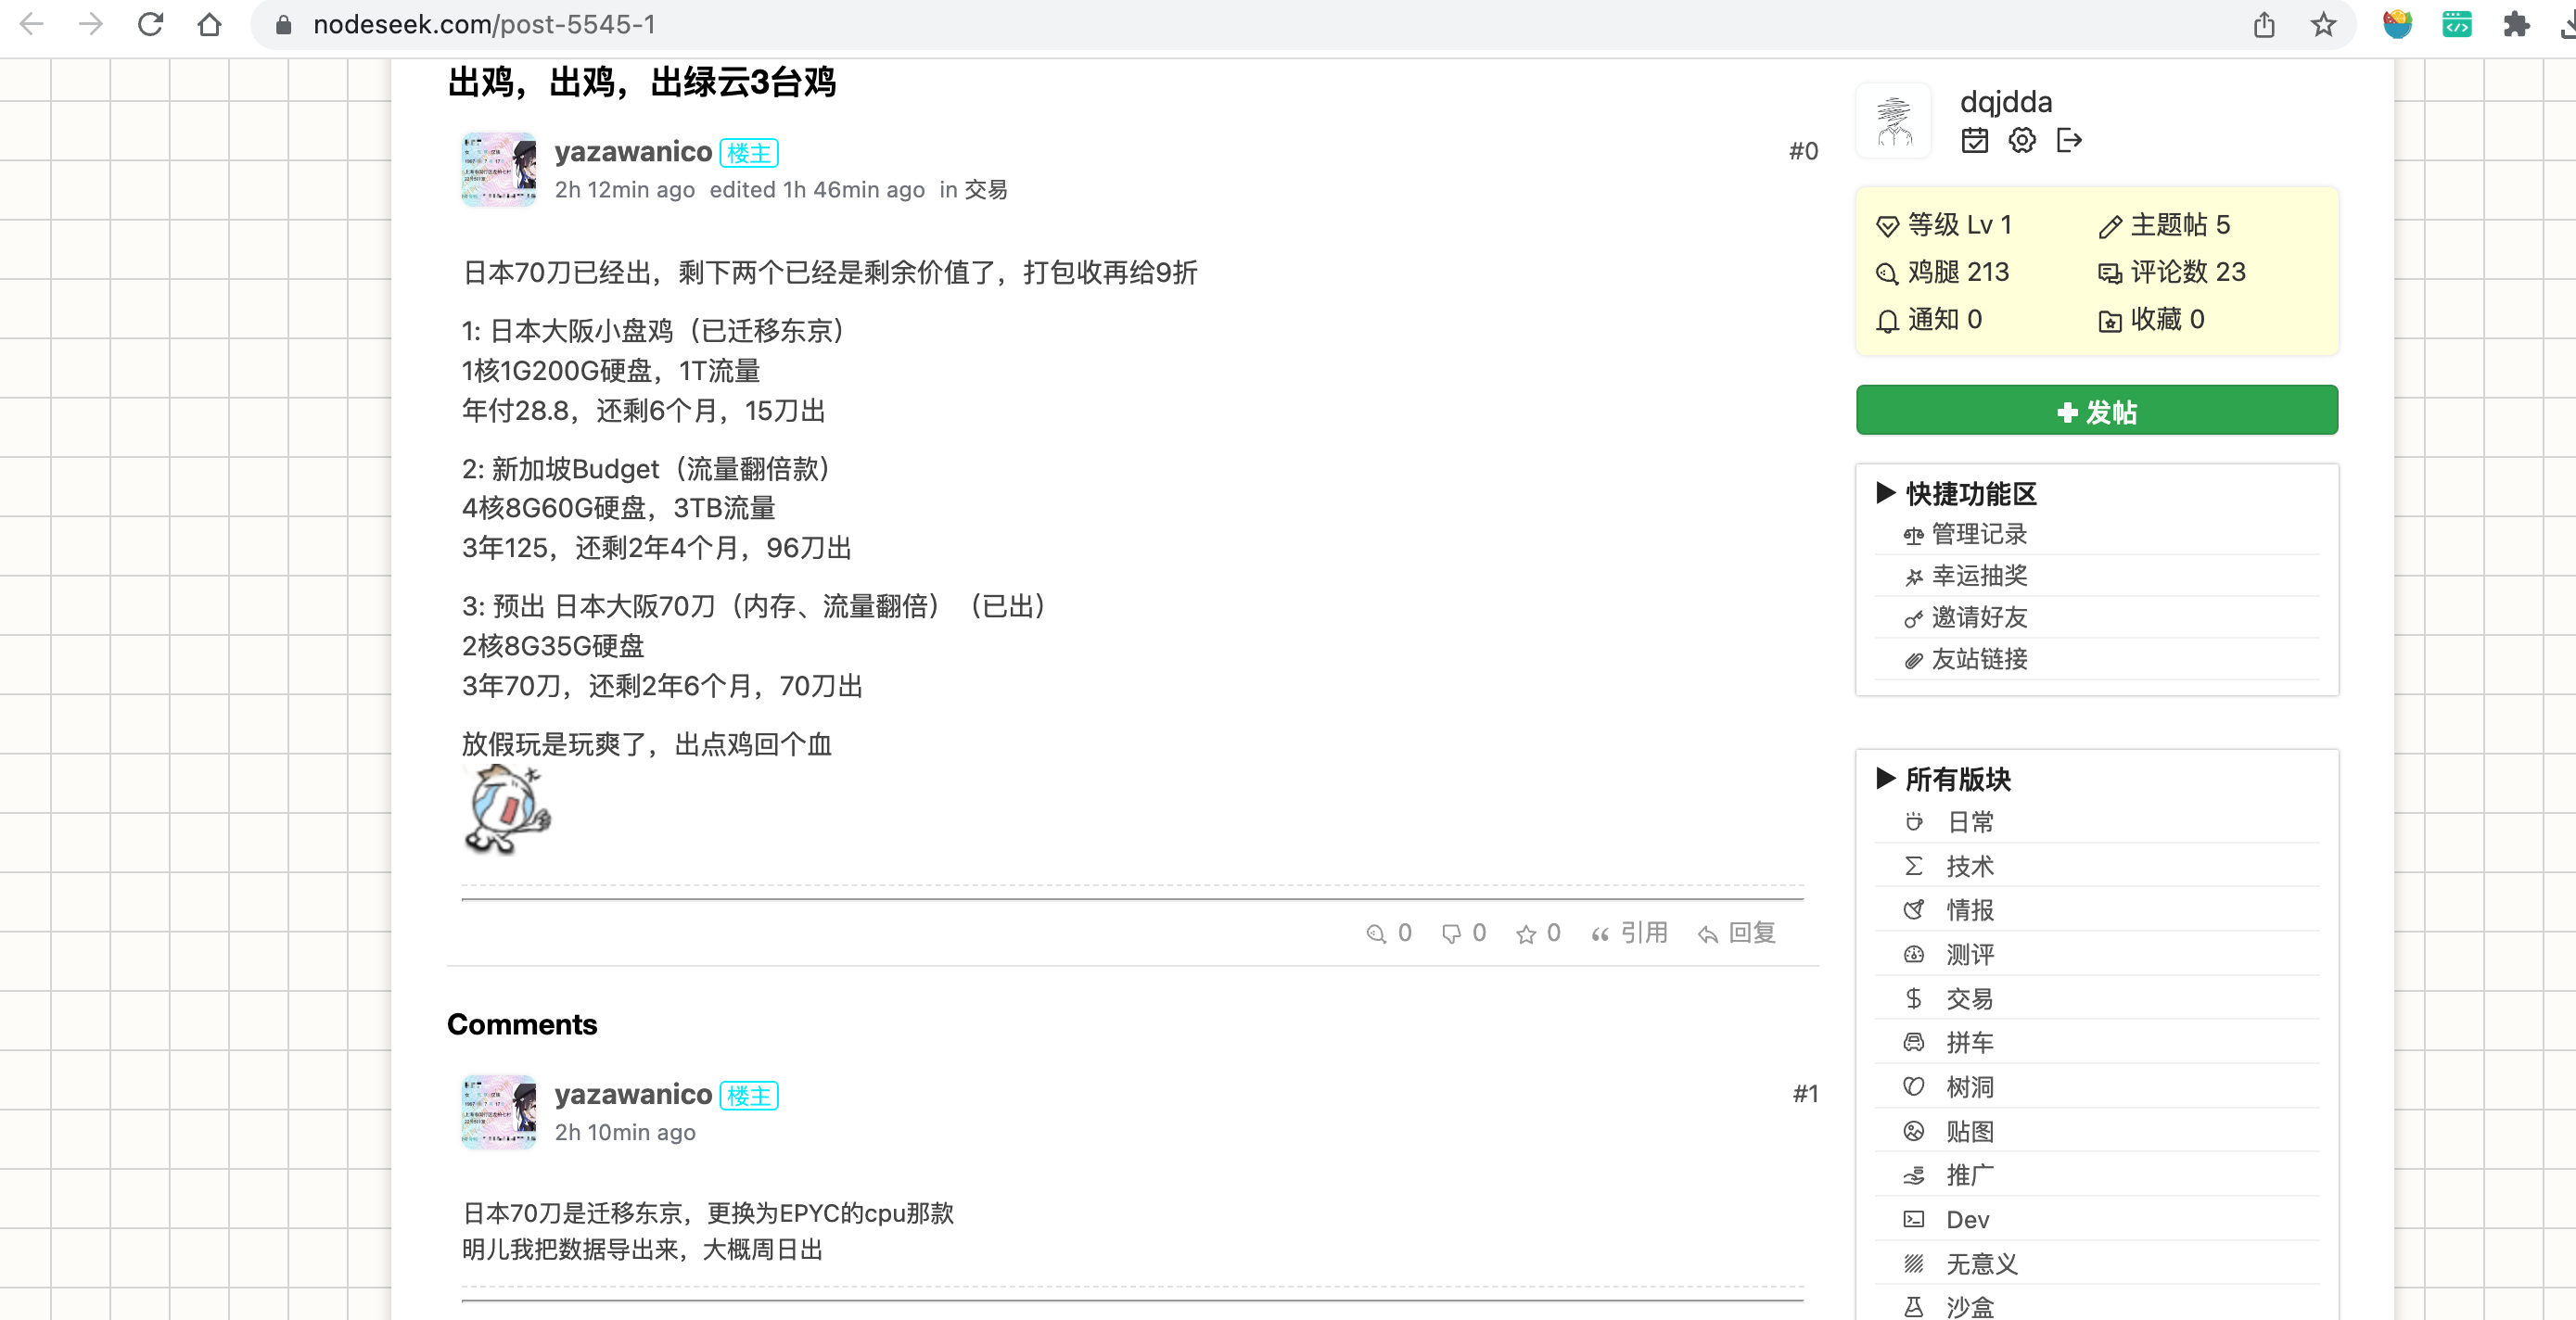Toggle the star favorite on post #0
The width and height of the screenshot is (2576, 1320).
point(1526,933)
